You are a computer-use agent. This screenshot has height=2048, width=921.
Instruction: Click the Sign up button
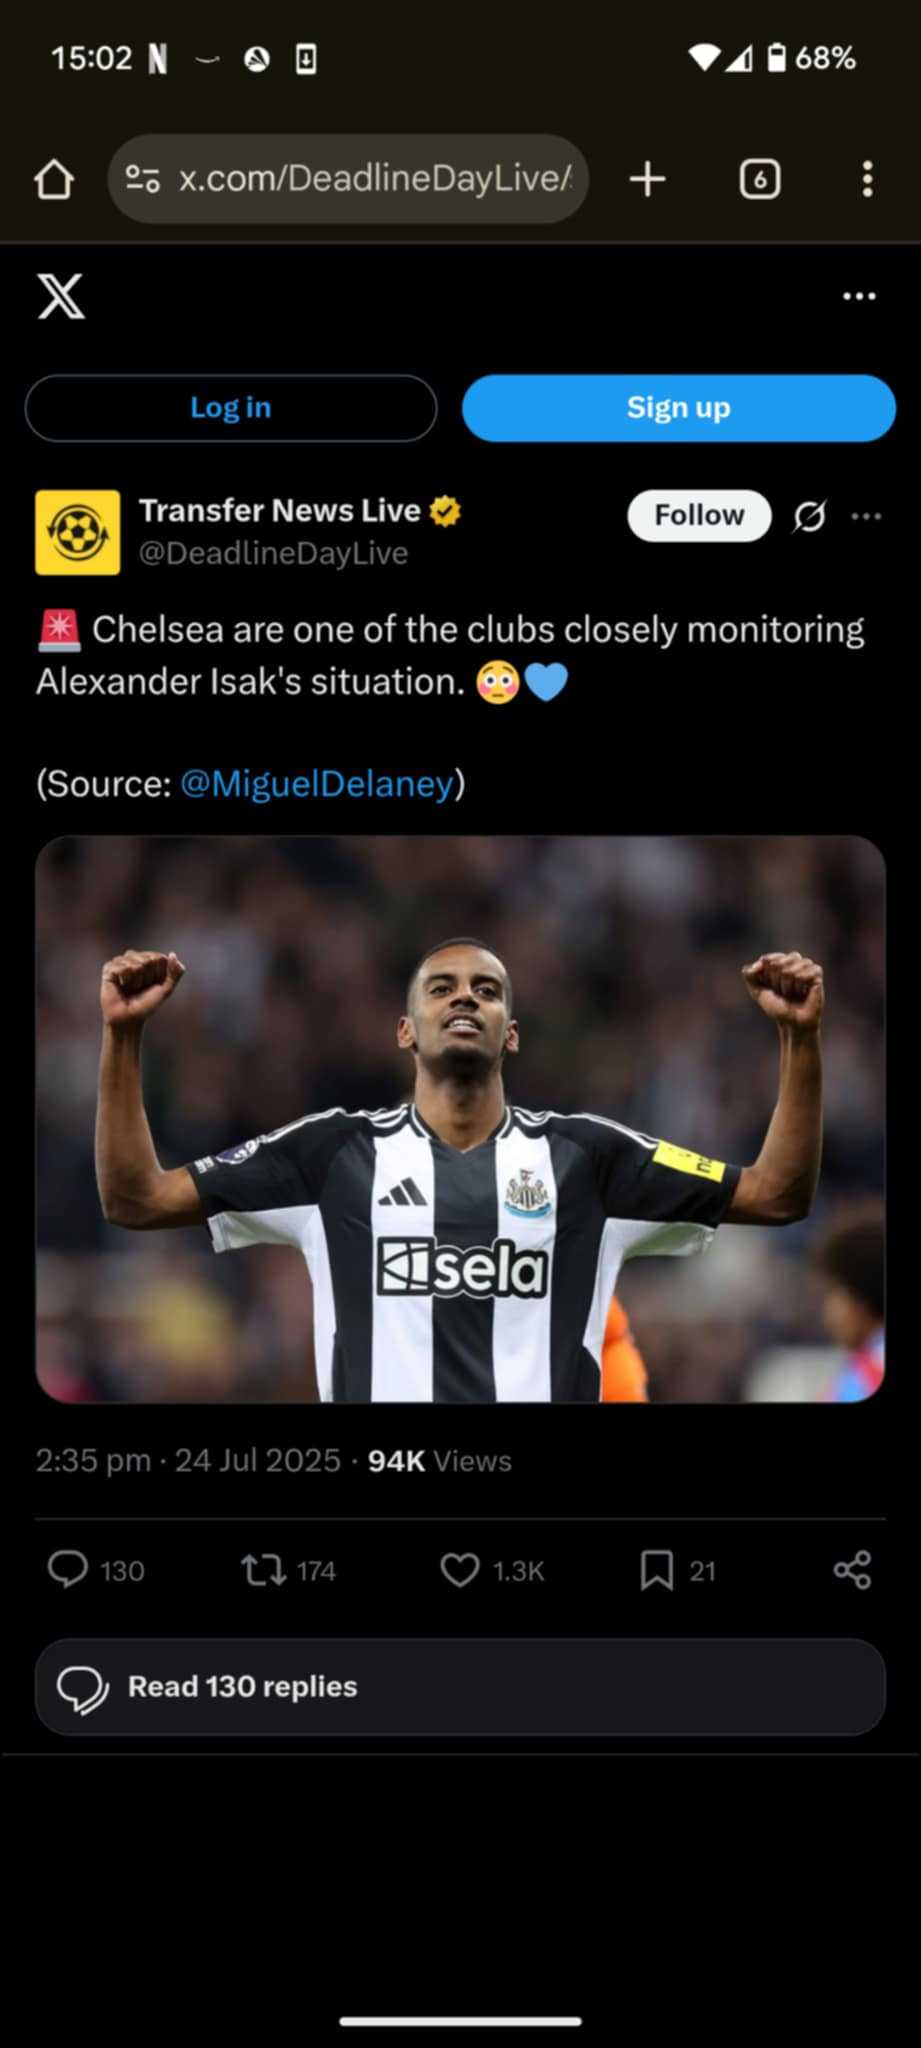coord(679,408)
